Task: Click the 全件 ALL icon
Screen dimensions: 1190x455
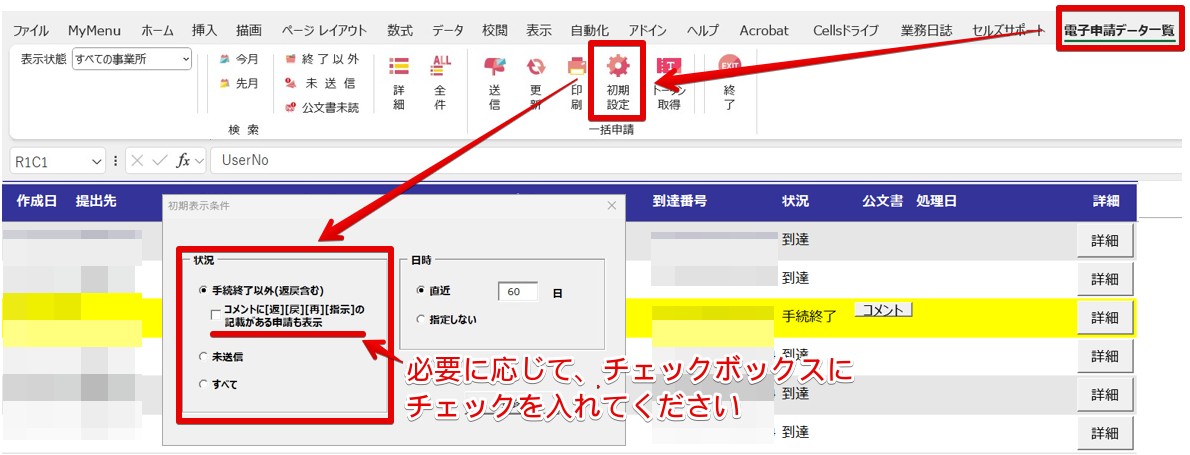Action: point(440,68)
